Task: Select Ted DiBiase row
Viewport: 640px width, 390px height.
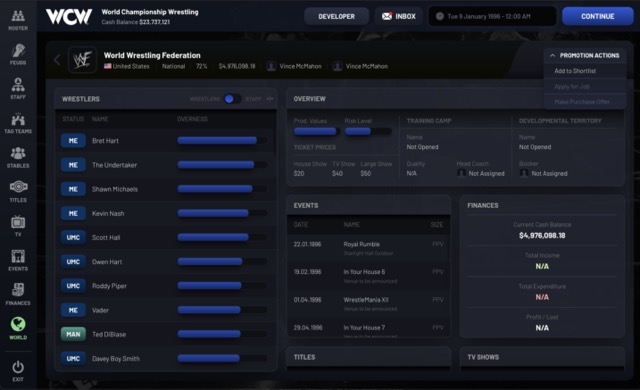Action: [166, 334]
